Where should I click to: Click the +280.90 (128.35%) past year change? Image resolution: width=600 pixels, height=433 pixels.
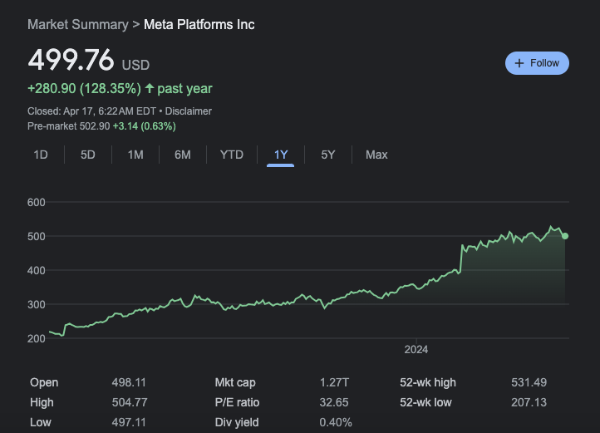click(x=119, y=88)
